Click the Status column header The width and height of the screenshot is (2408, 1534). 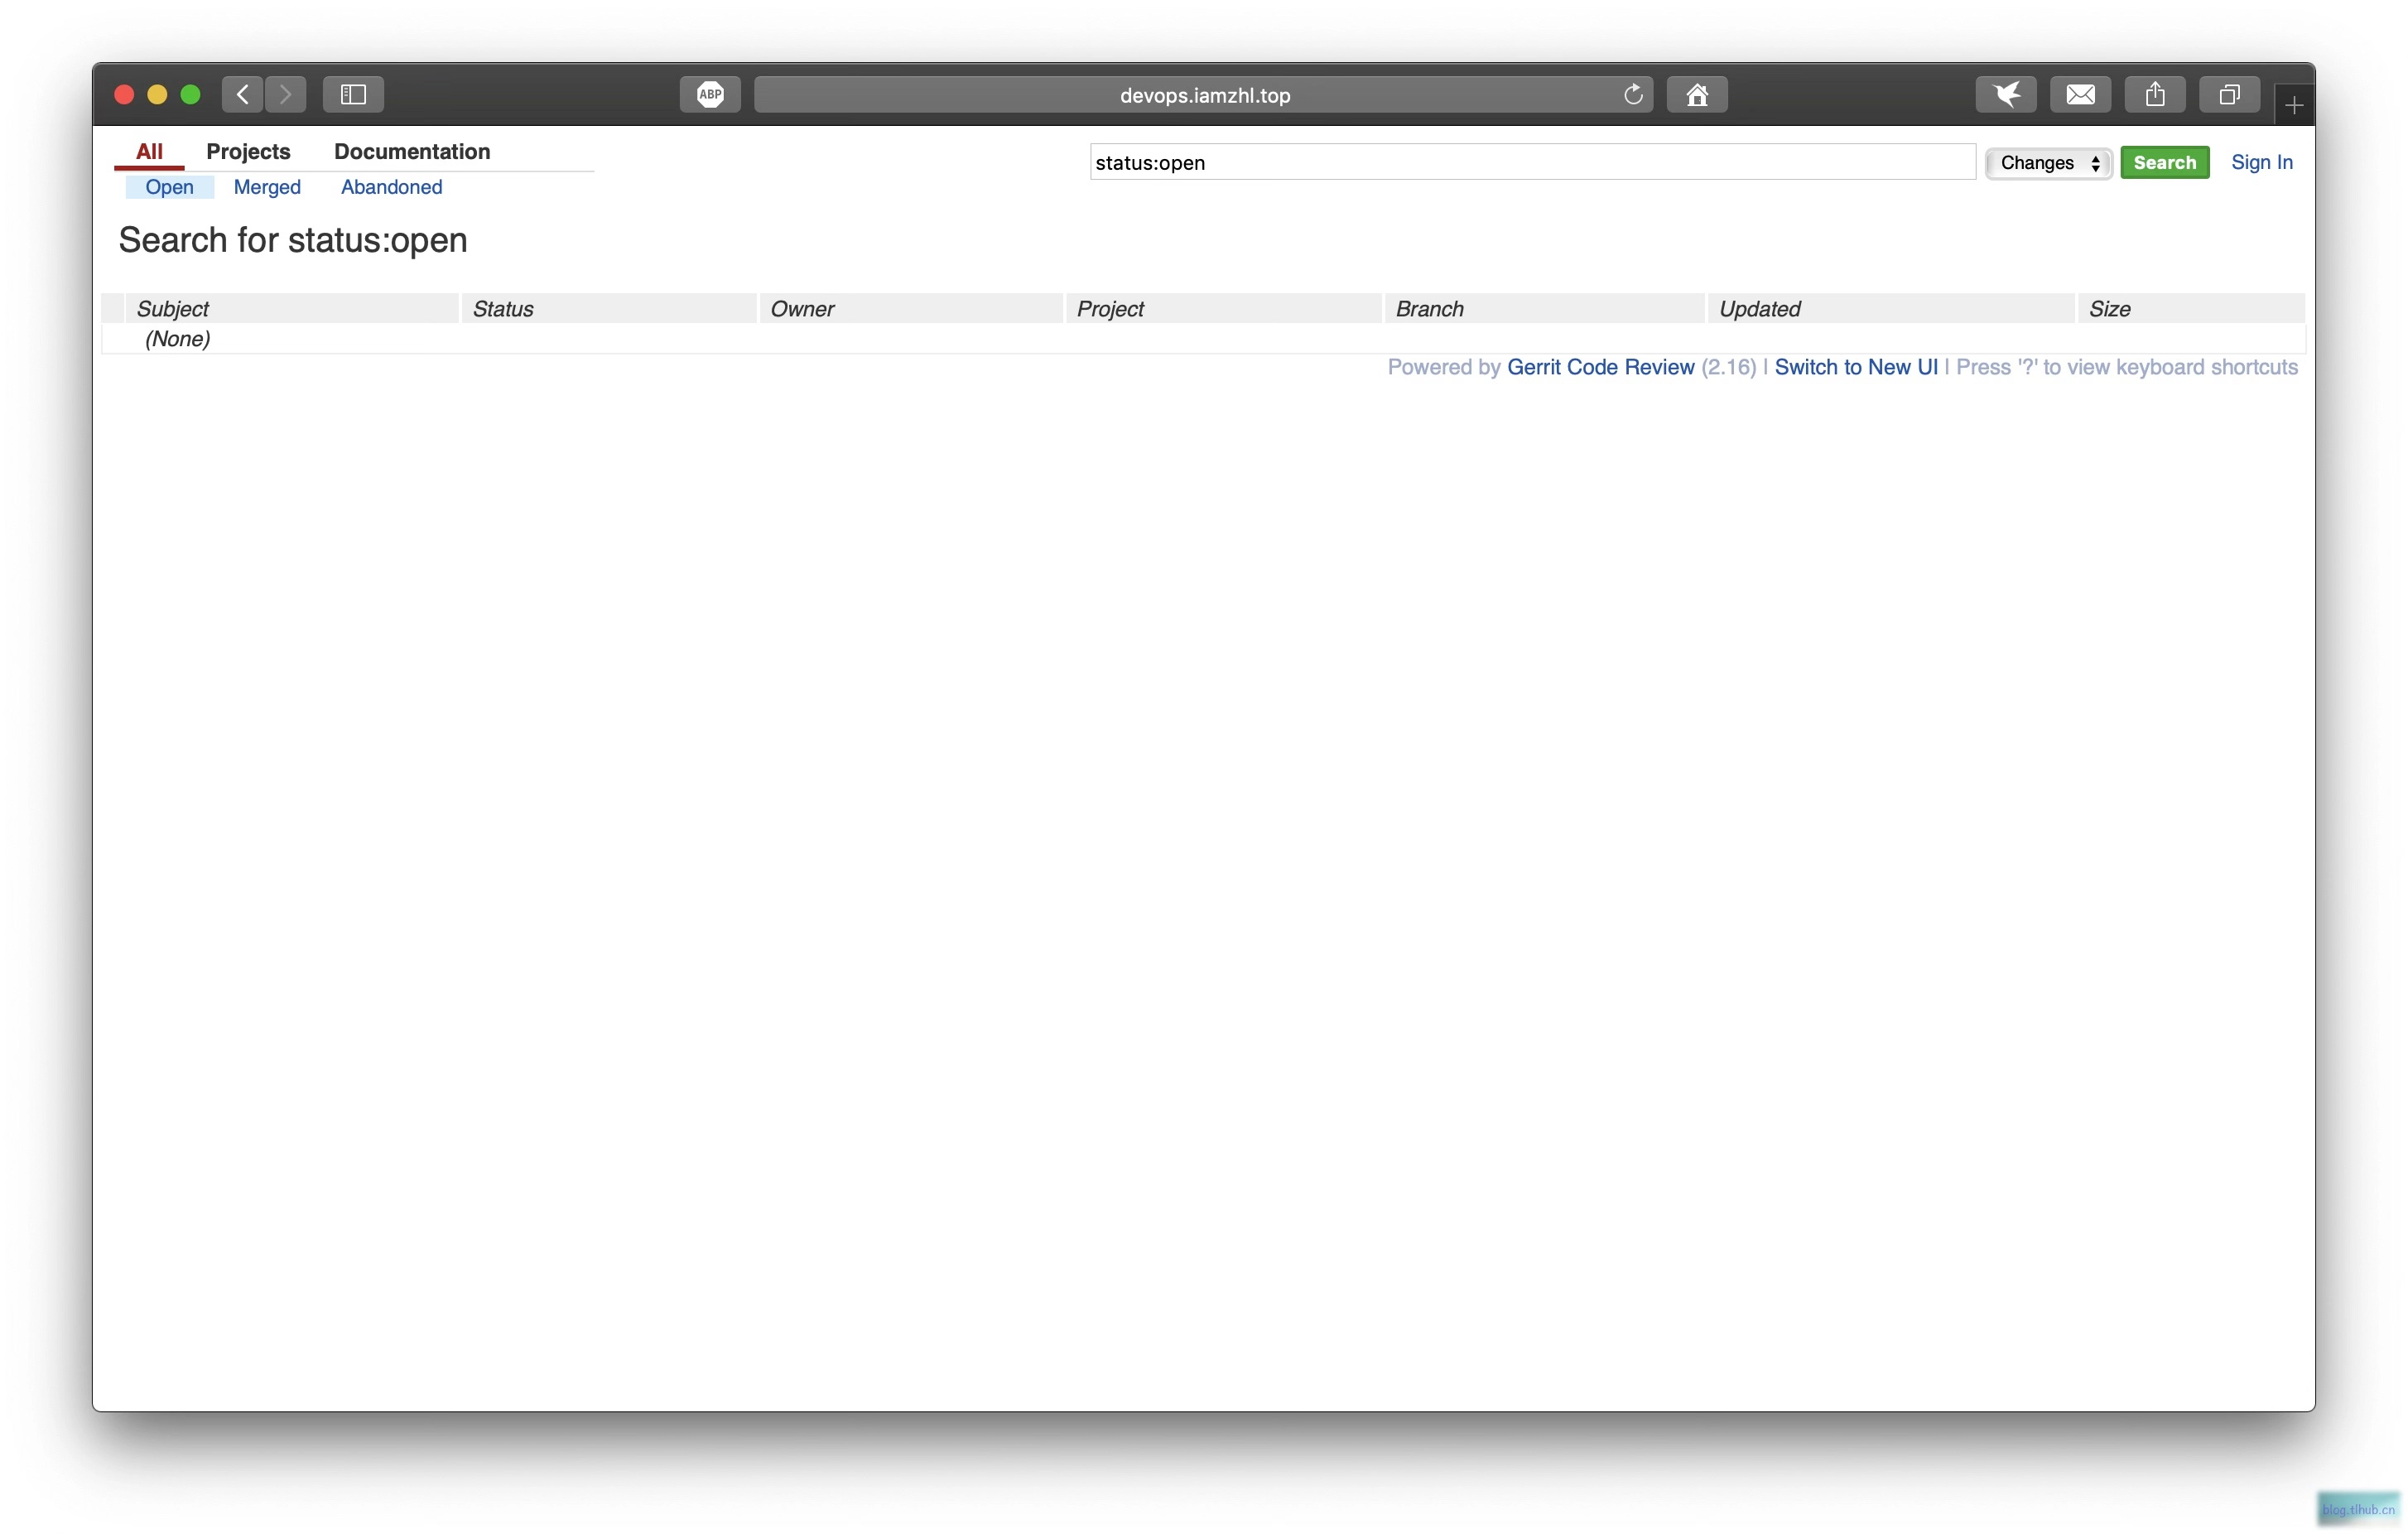coord(609,308)
